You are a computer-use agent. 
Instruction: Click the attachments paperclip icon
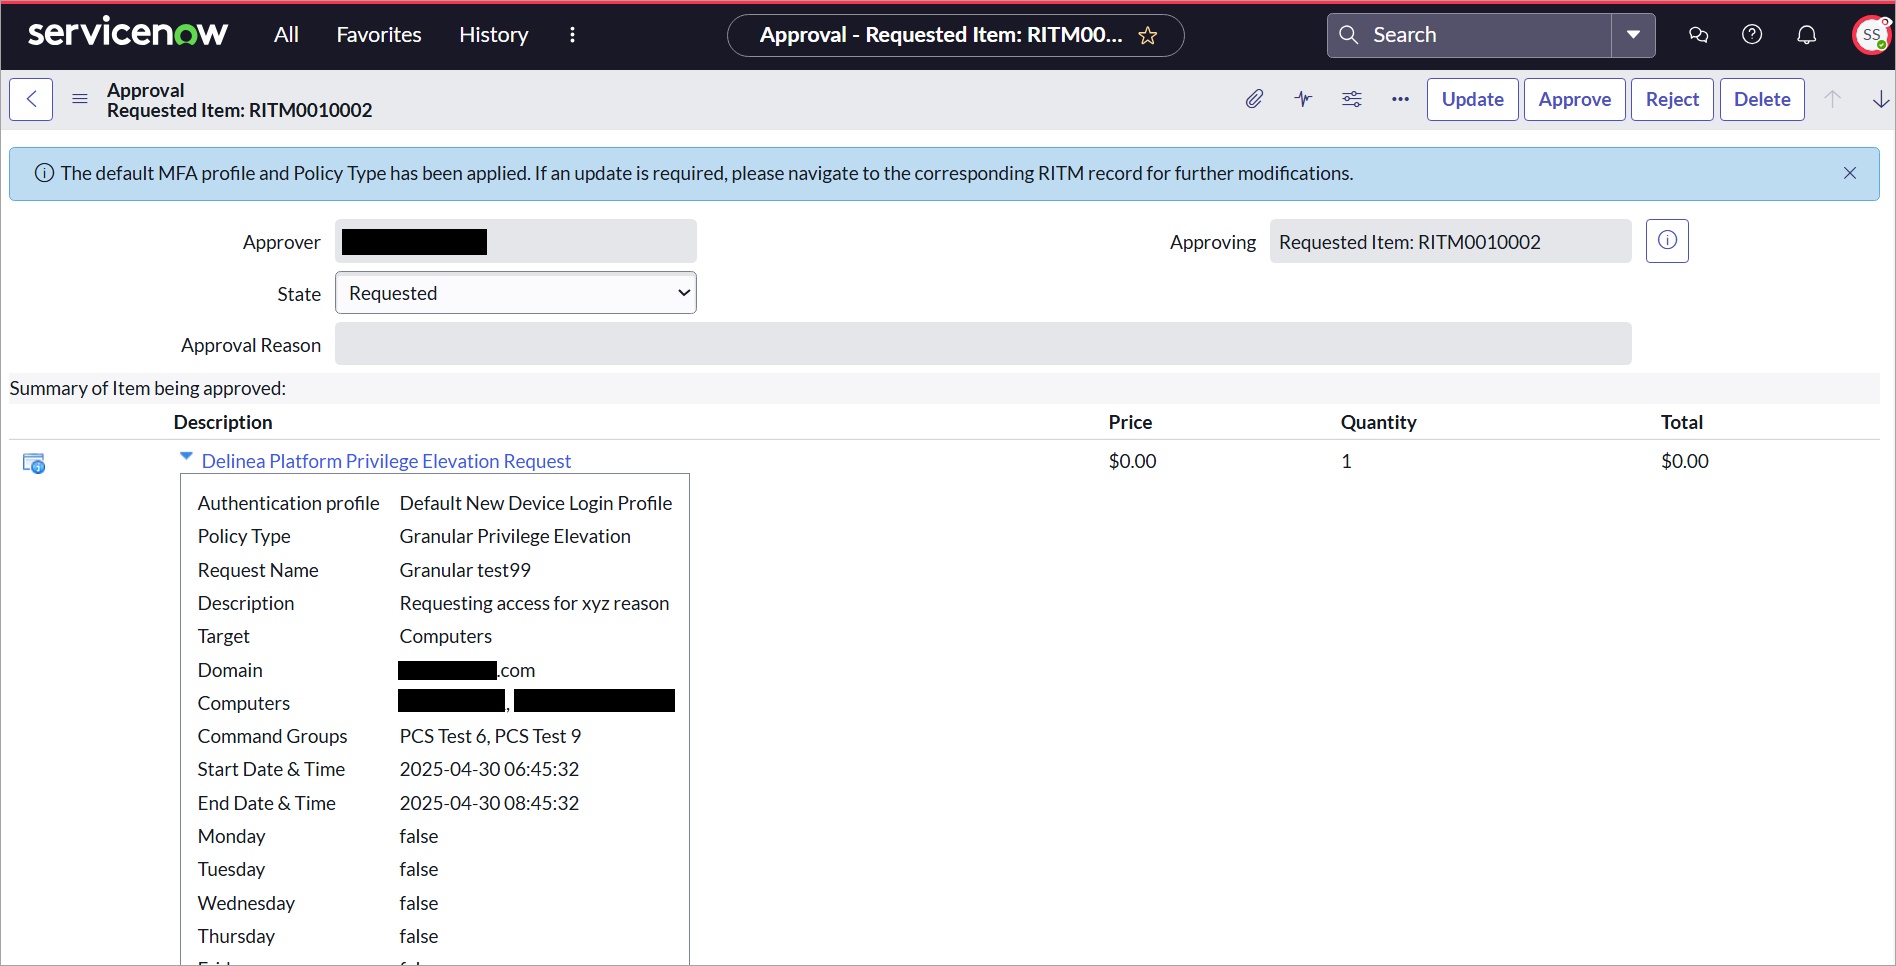click(1254, 99)
